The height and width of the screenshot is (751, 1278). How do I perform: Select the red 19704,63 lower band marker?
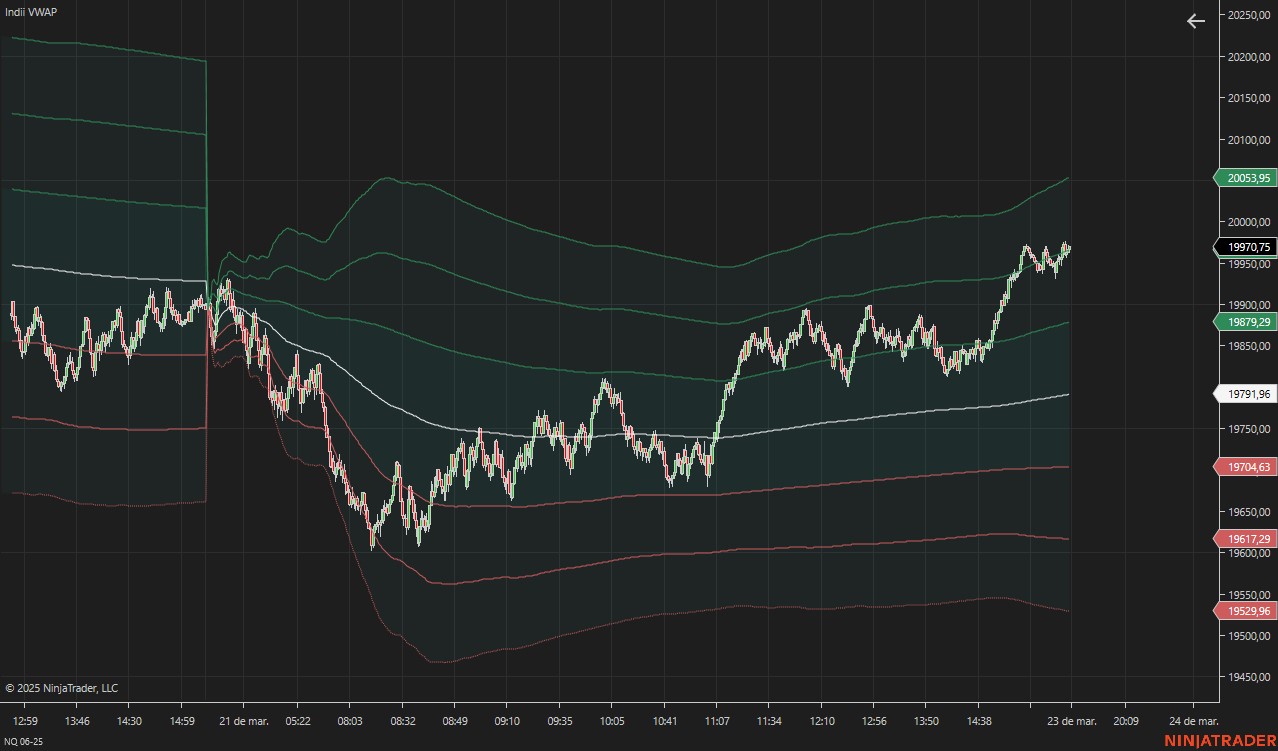pos(1246,466)
